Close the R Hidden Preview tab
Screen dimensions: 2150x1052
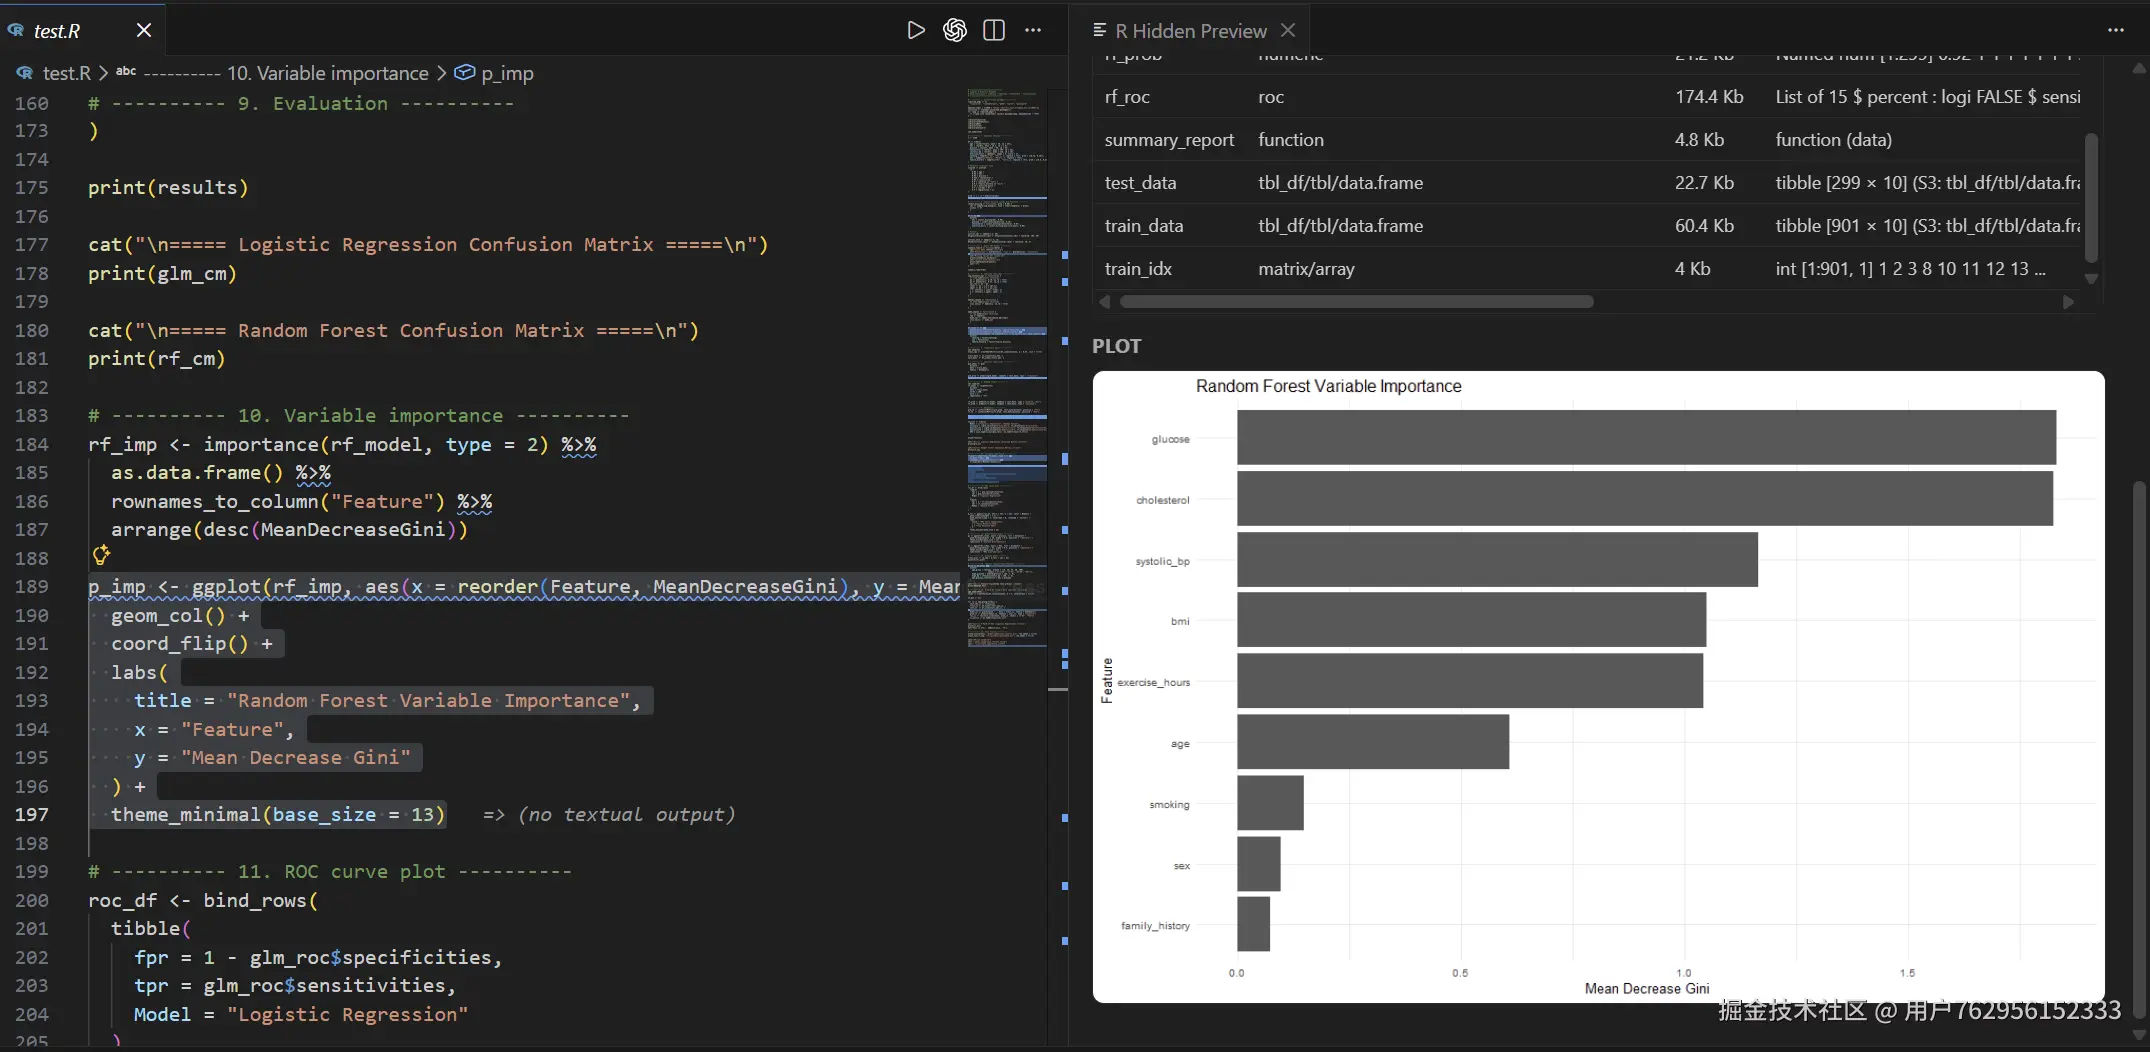[1288, 30]
